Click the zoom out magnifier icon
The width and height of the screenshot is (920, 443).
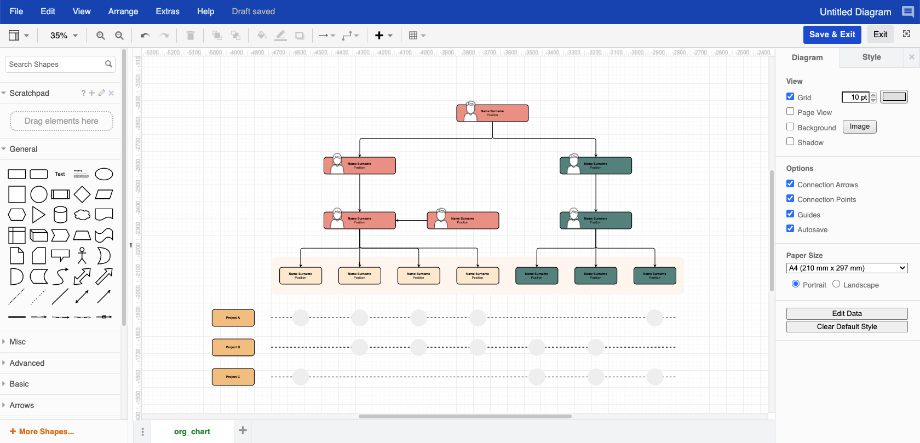pos(119,35)
